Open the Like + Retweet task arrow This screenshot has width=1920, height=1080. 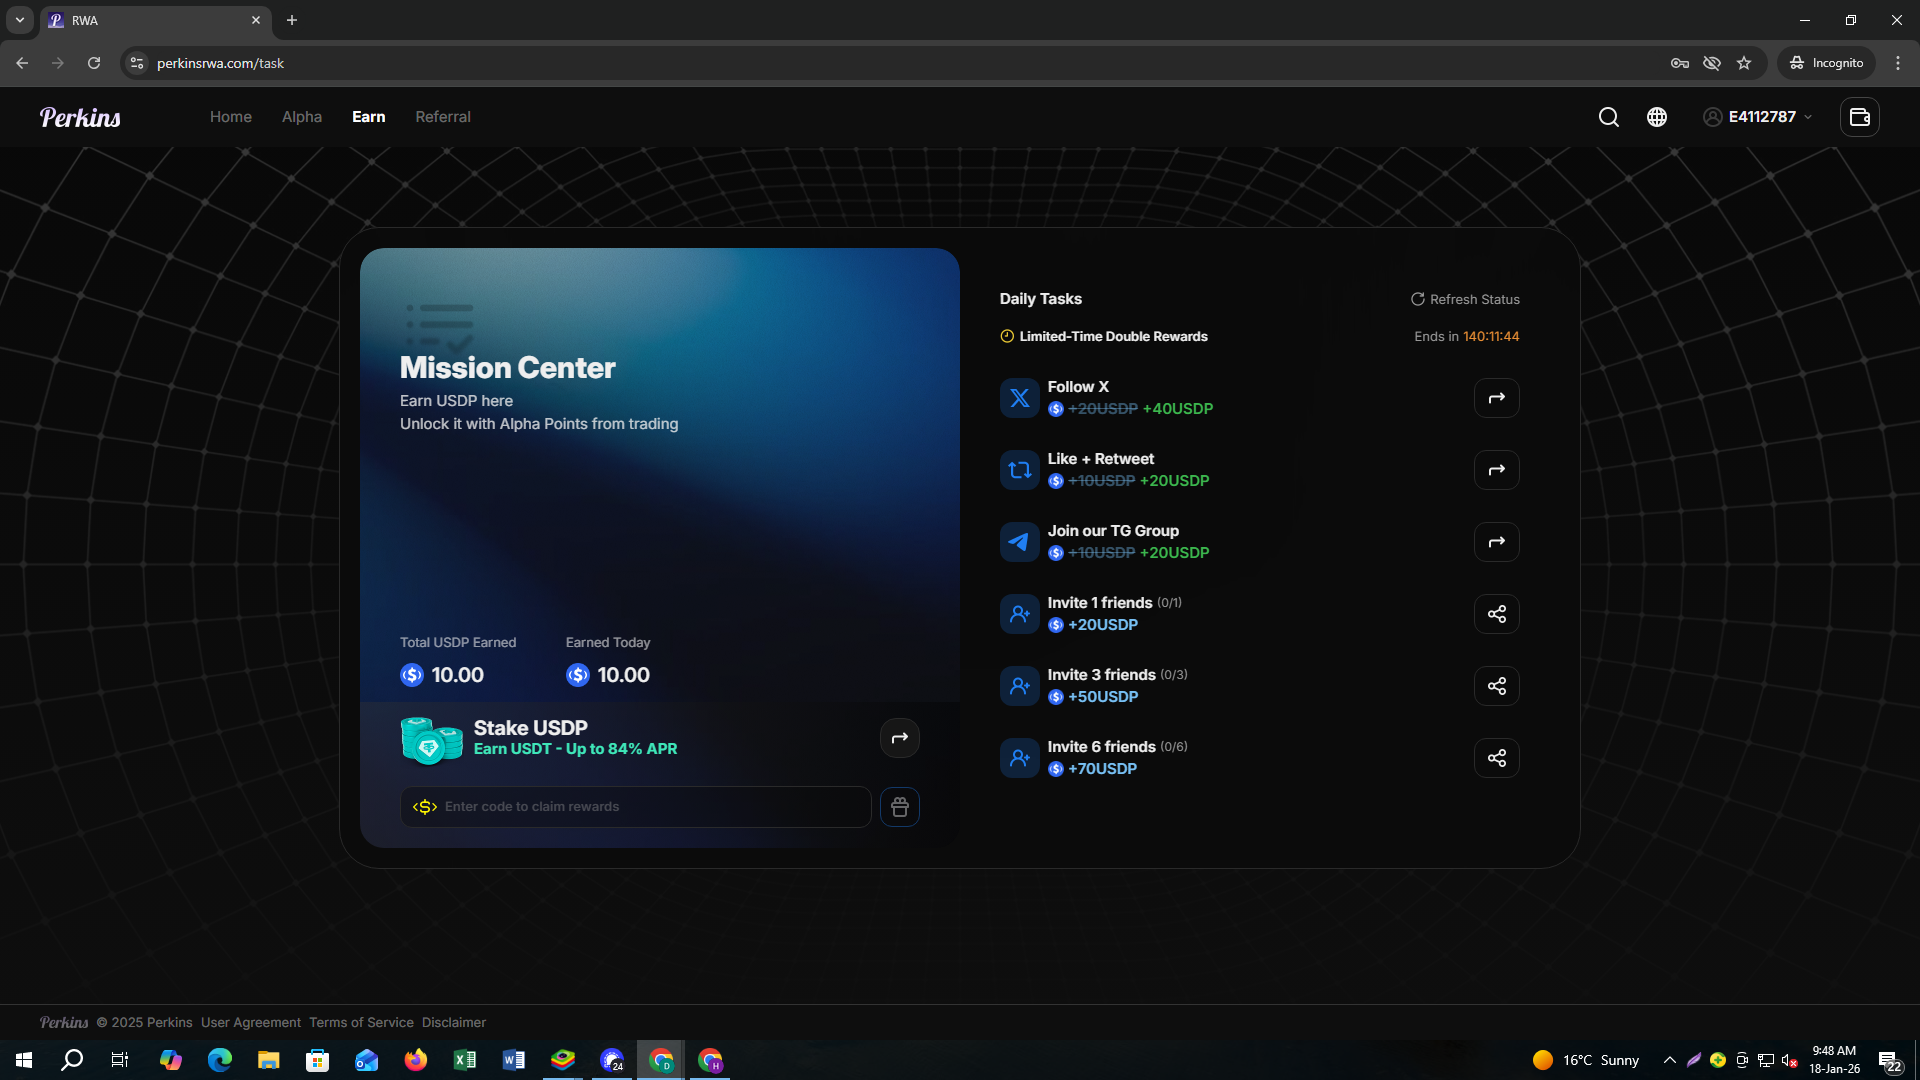point(1496,470)
